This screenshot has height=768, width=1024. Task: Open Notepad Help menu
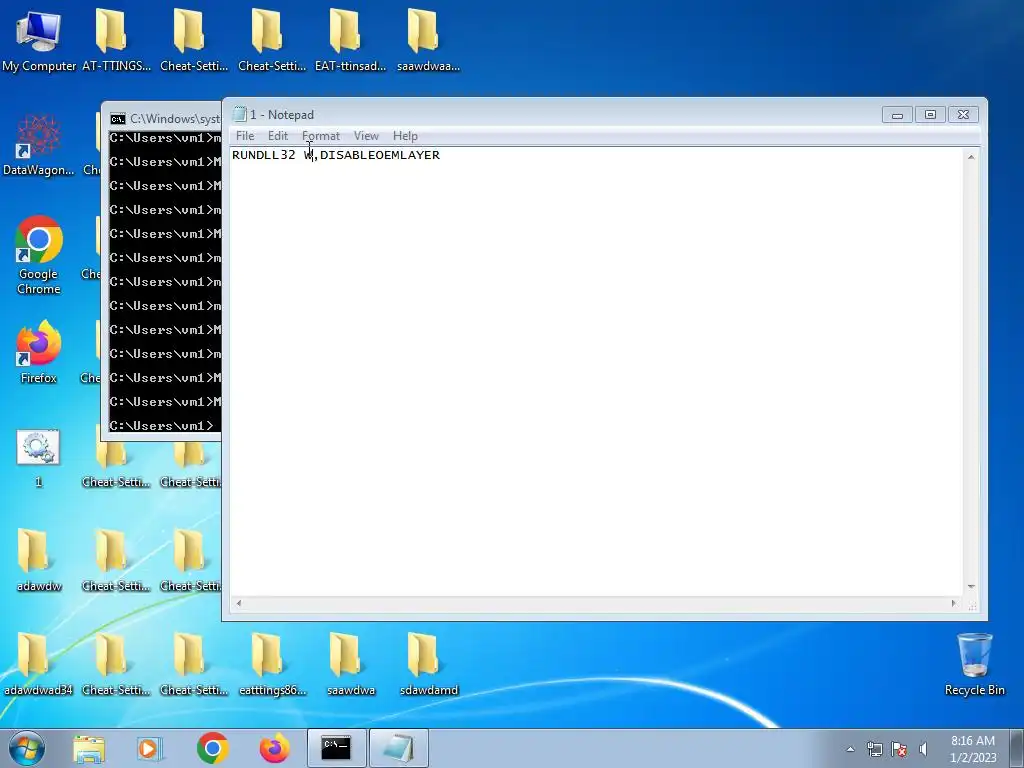[x=405, y=136]
